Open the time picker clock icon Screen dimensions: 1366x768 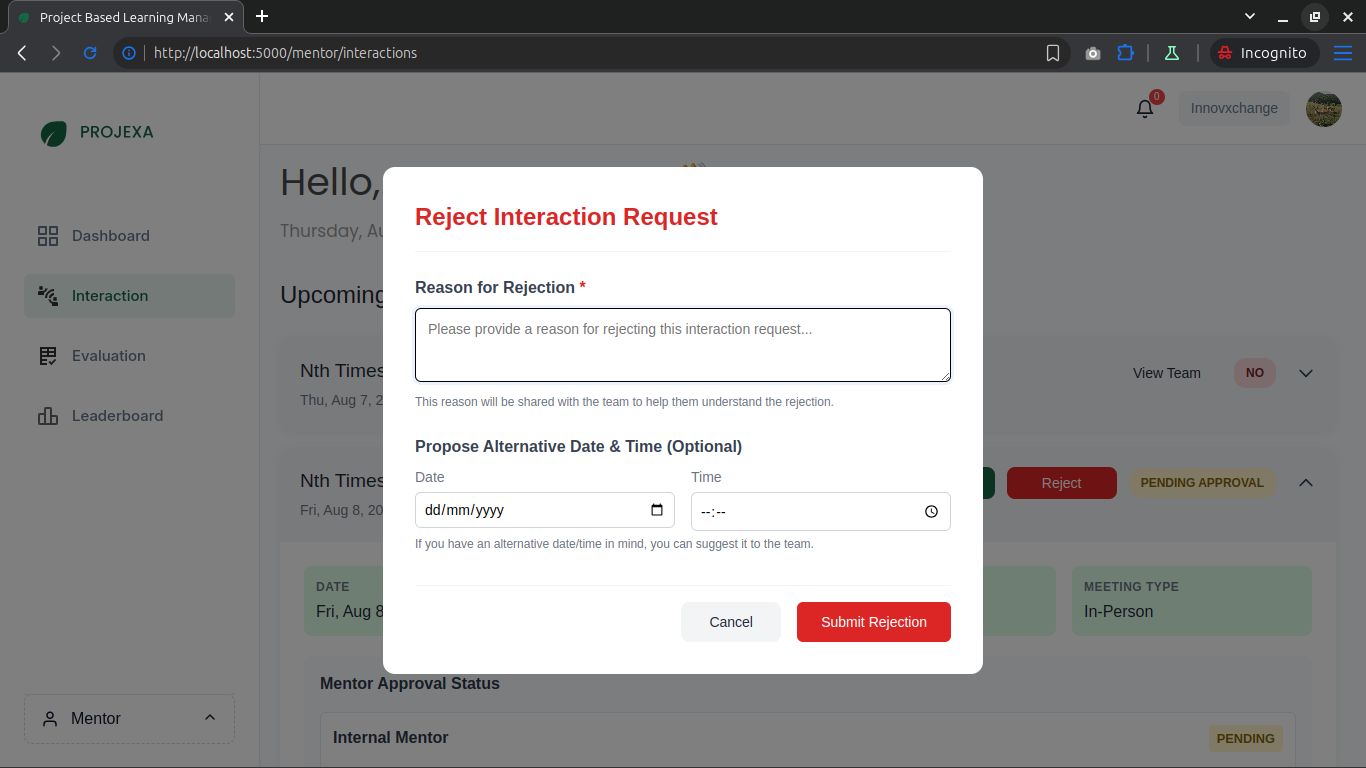coord(931,511)
